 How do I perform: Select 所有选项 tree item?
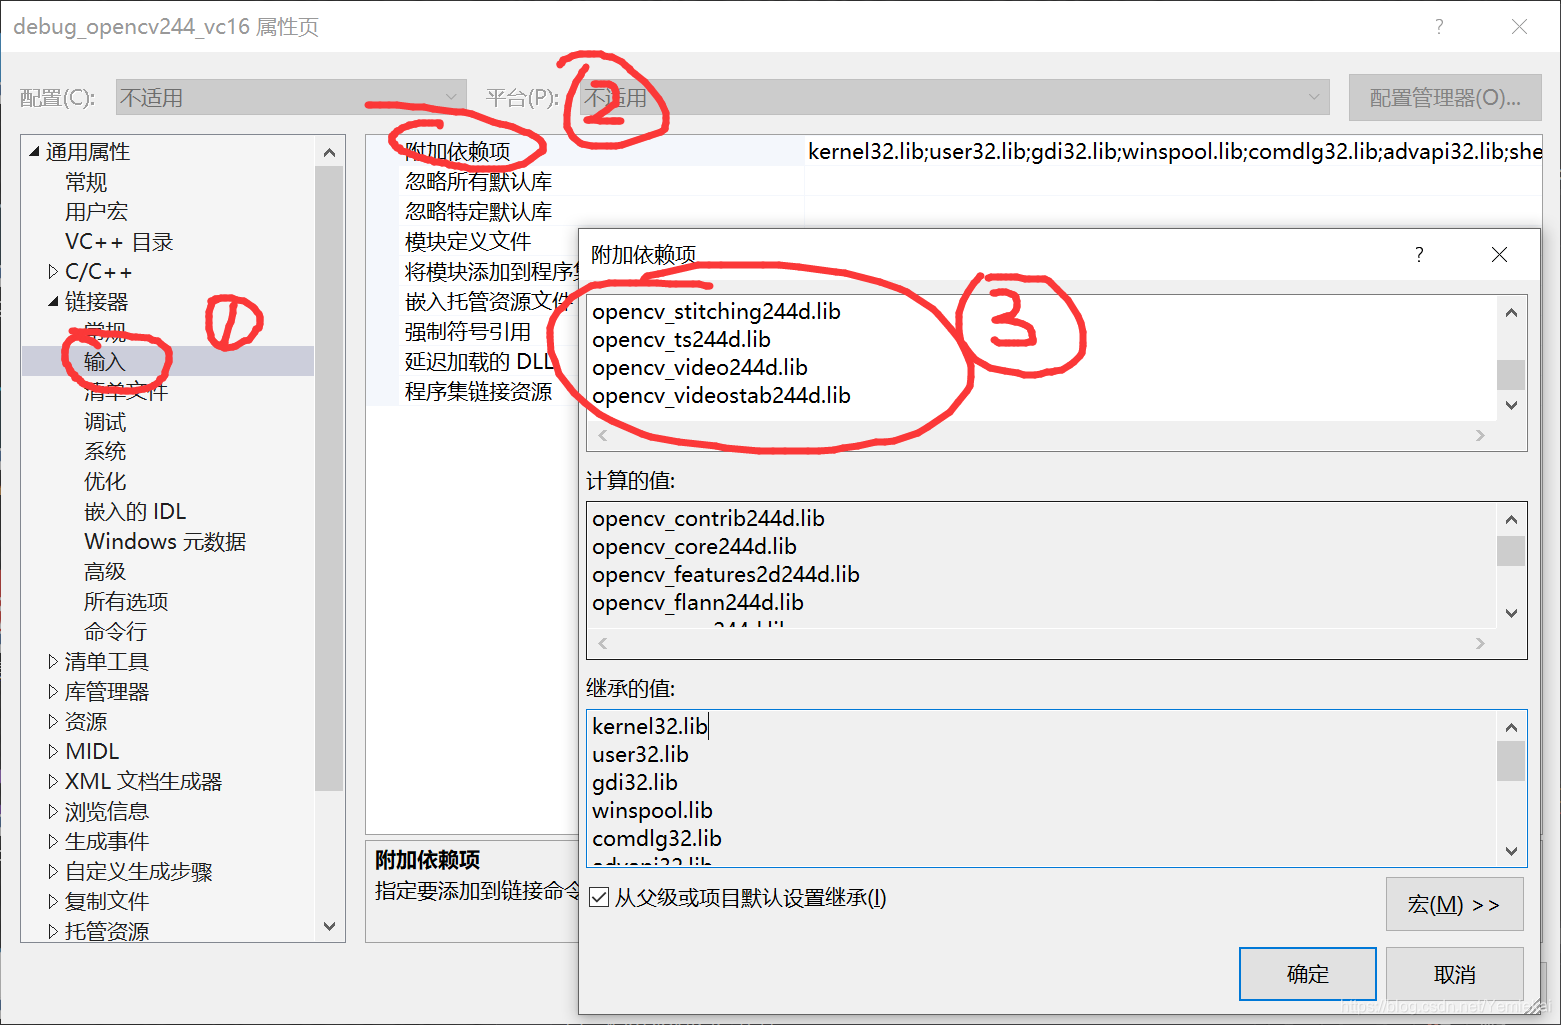point(126,601)
